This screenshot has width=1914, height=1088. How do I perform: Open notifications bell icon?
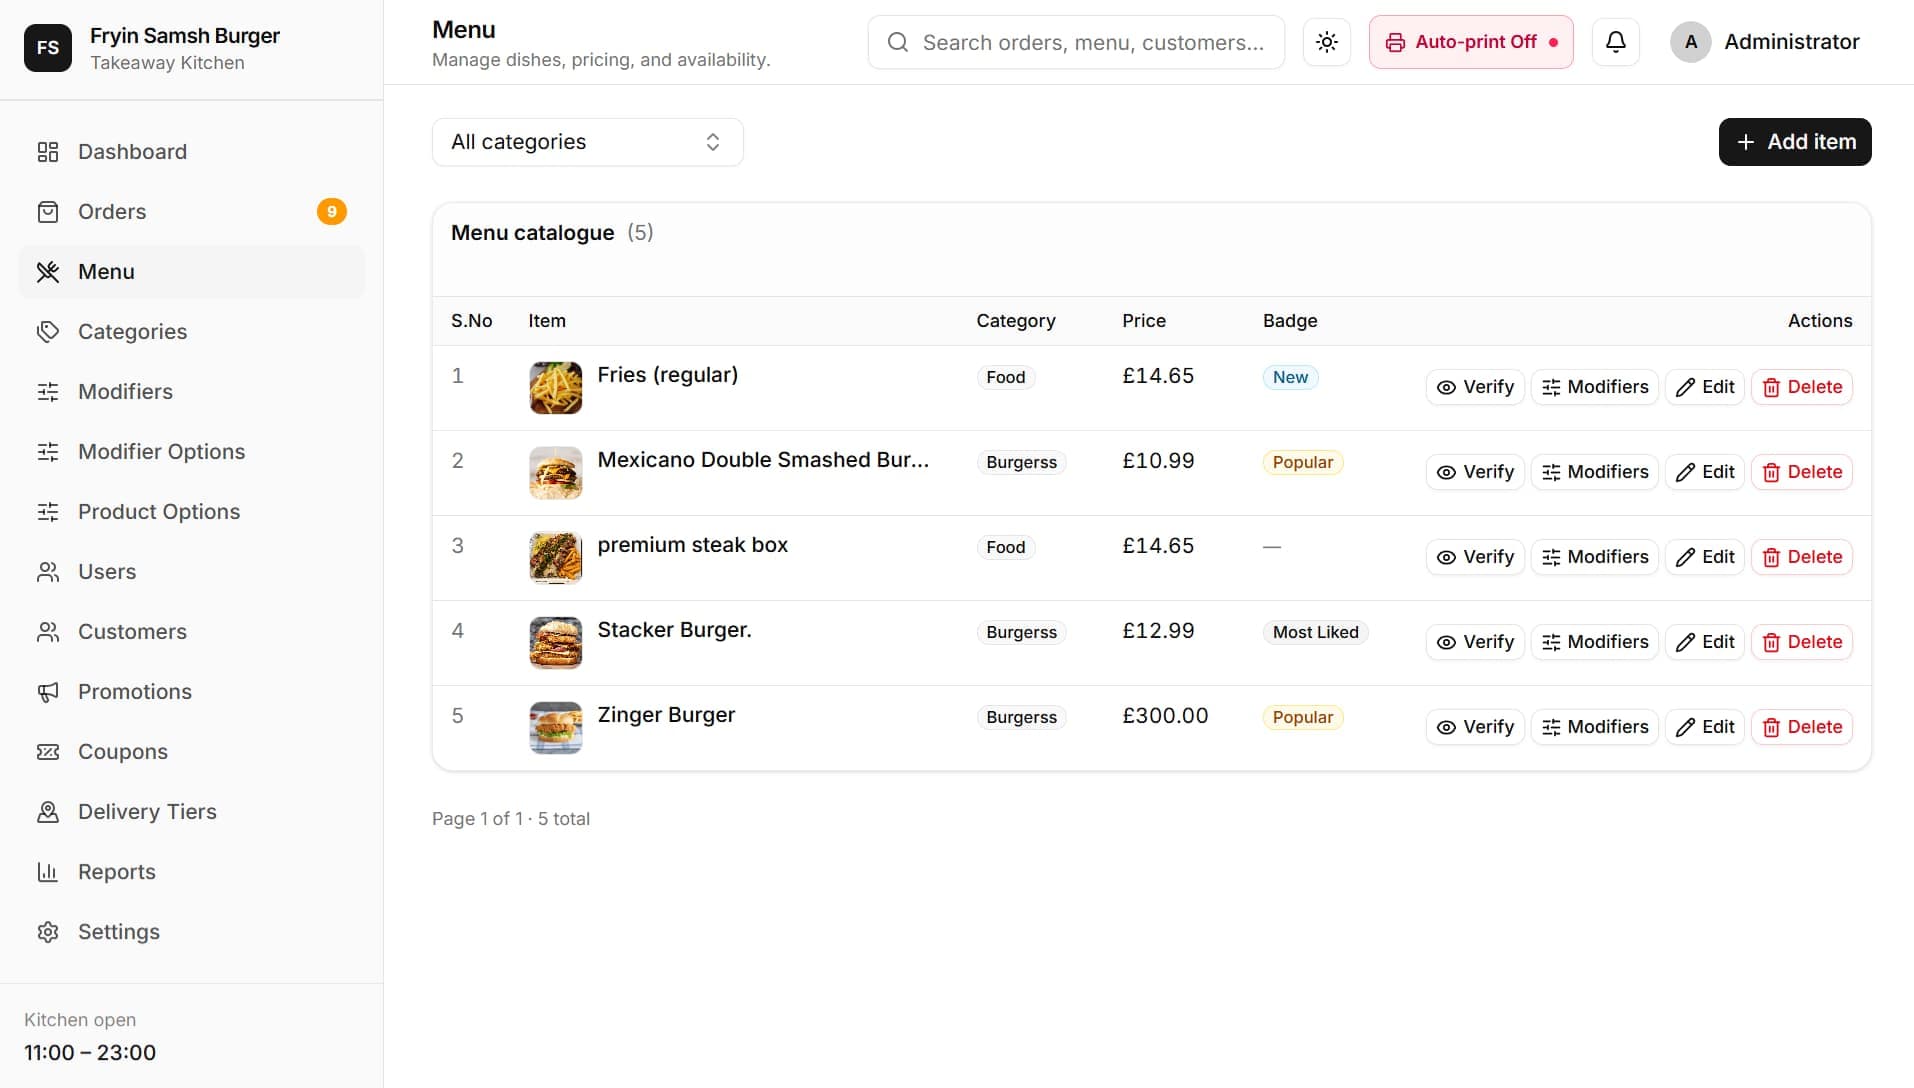[1615, 42]
